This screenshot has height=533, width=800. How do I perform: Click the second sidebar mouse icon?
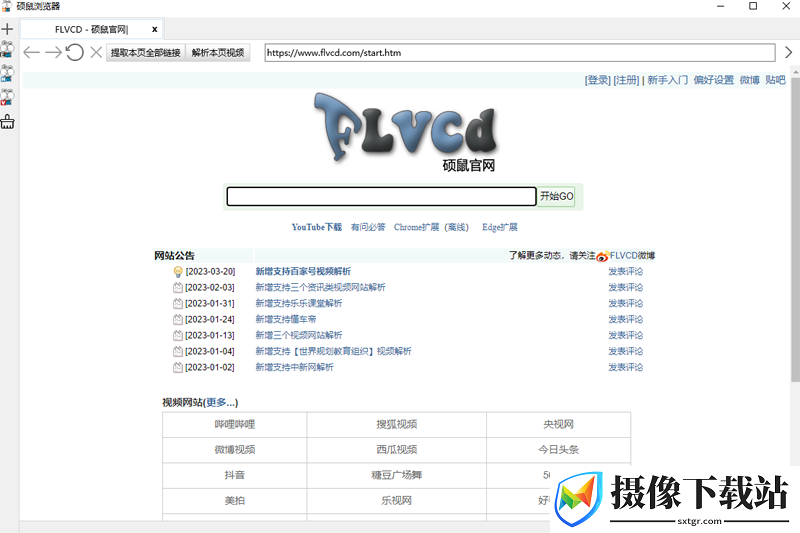[x=7, y=73]
